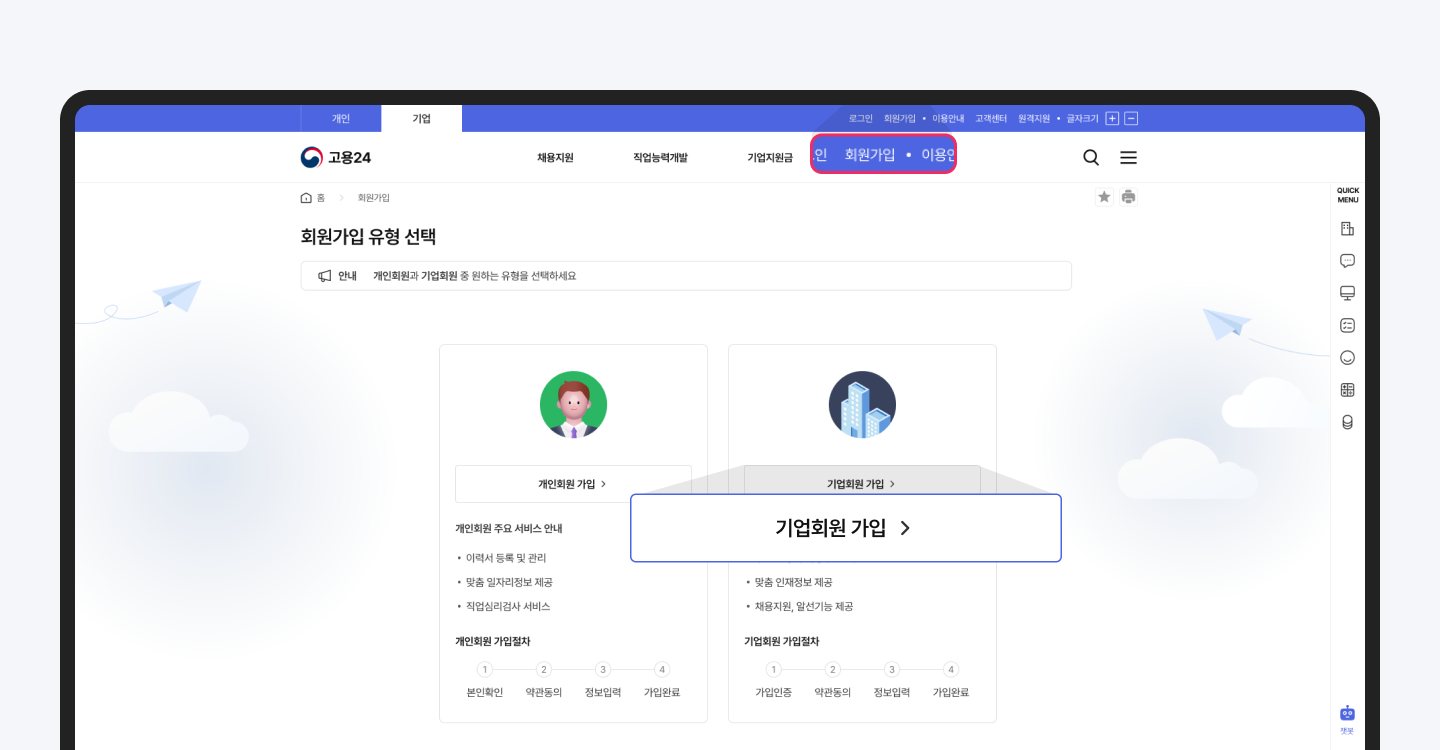The width and height of the screenshot is (1440, 750).
Task: Click the 채용지원, 알선기능 제공 item
Action: click(803, 606)
